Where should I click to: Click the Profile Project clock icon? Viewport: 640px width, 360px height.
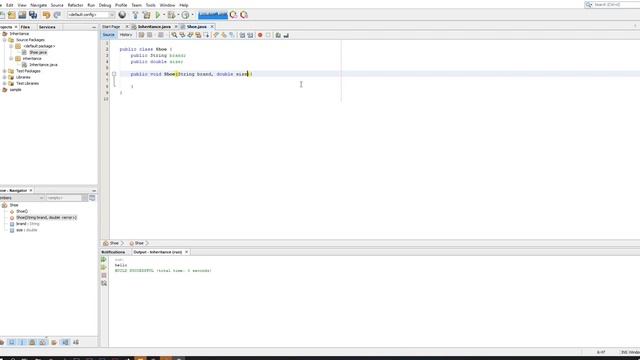185,15
